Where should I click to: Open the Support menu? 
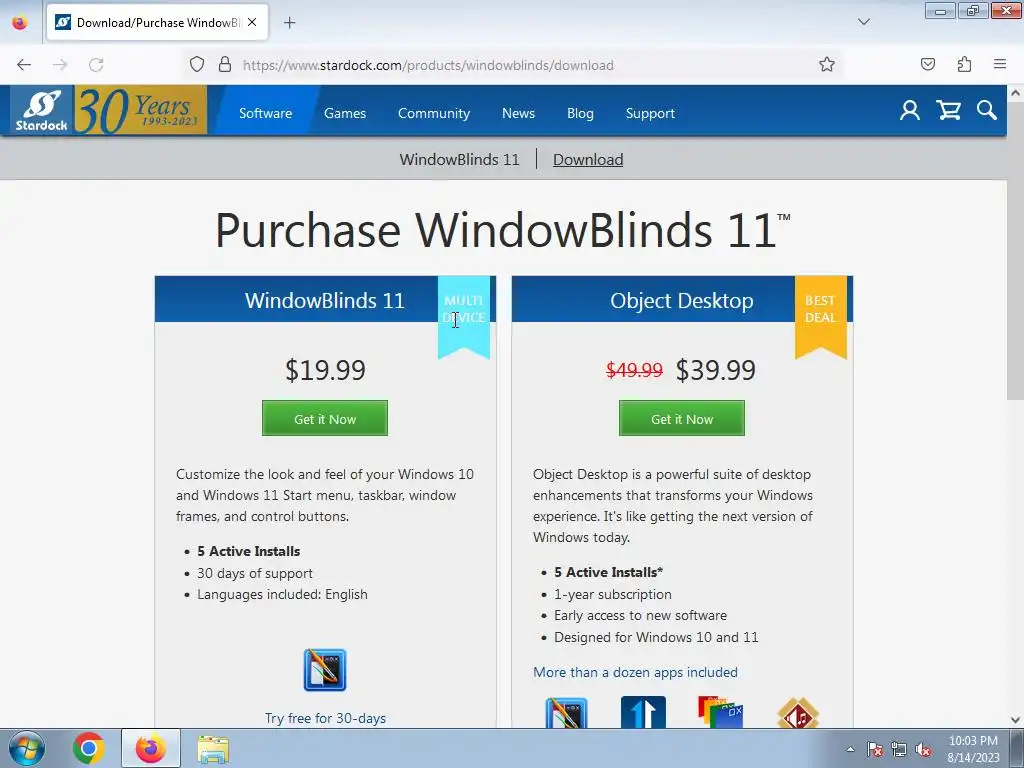tap(650, 113)
